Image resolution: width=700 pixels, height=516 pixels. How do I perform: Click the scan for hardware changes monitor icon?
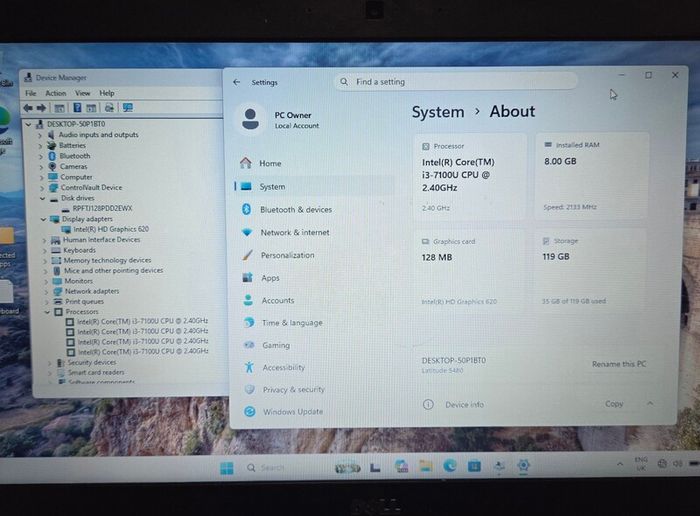128,108
